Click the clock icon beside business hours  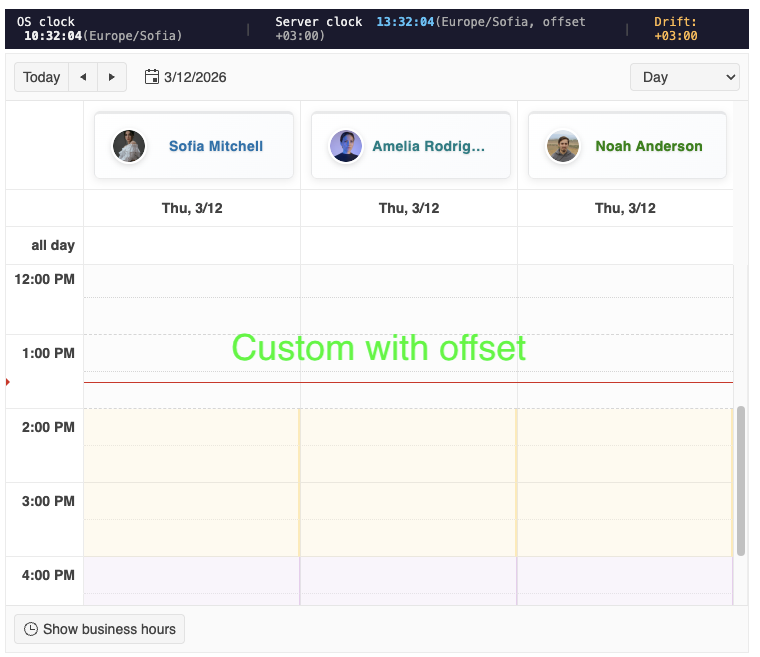coord(31,629)
